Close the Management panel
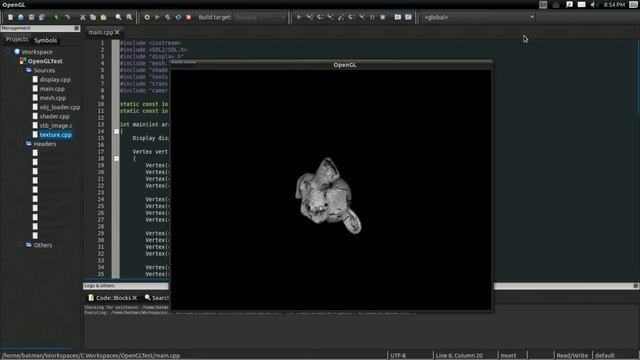 click(x=77, y=28)
